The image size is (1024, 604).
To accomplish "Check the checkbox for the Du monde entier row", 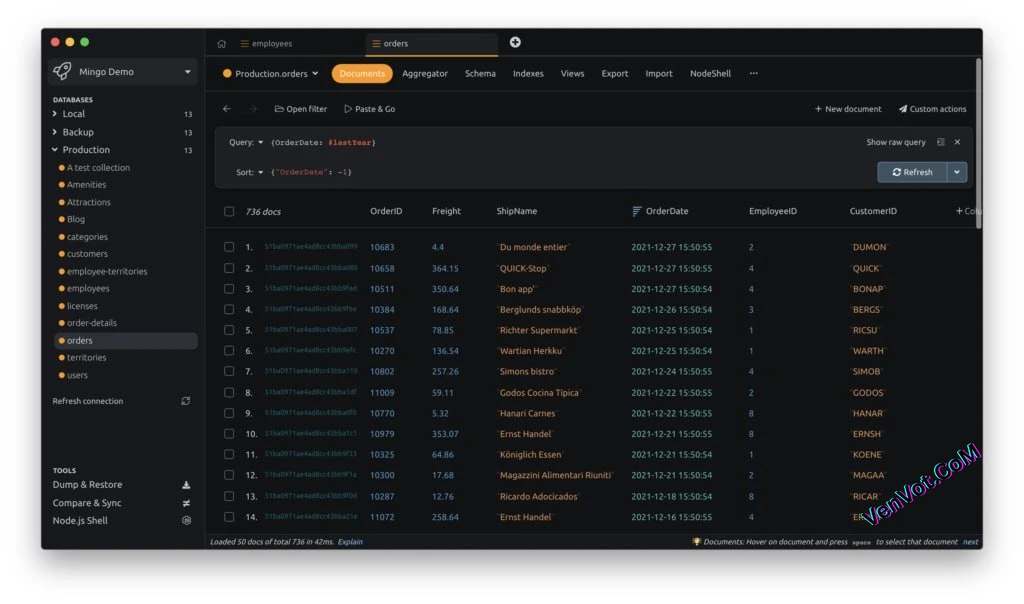I will coord(229,247).
